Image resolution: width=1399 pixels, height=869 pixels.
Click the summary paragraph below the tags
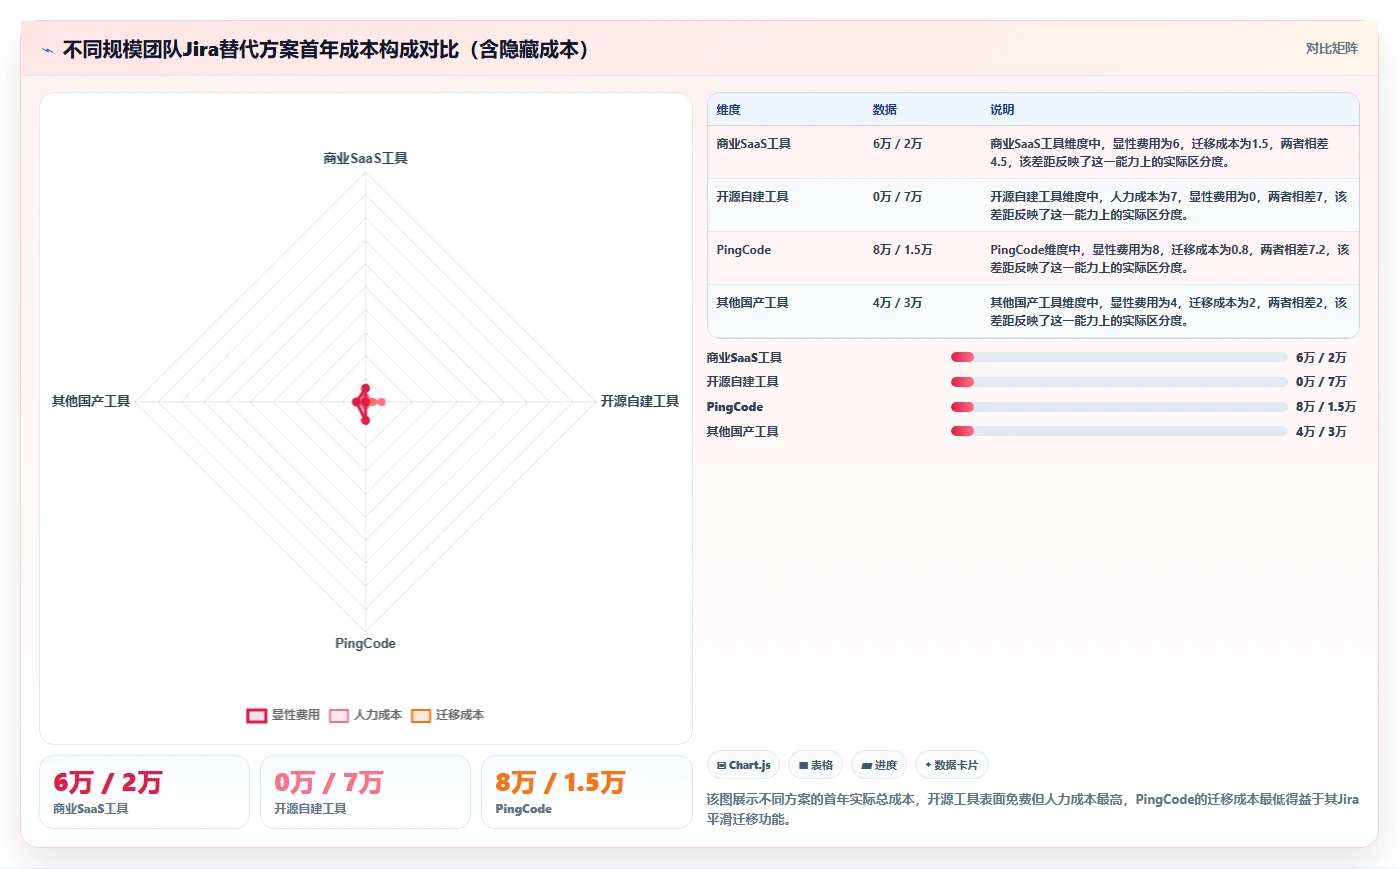click(1032, 809)
